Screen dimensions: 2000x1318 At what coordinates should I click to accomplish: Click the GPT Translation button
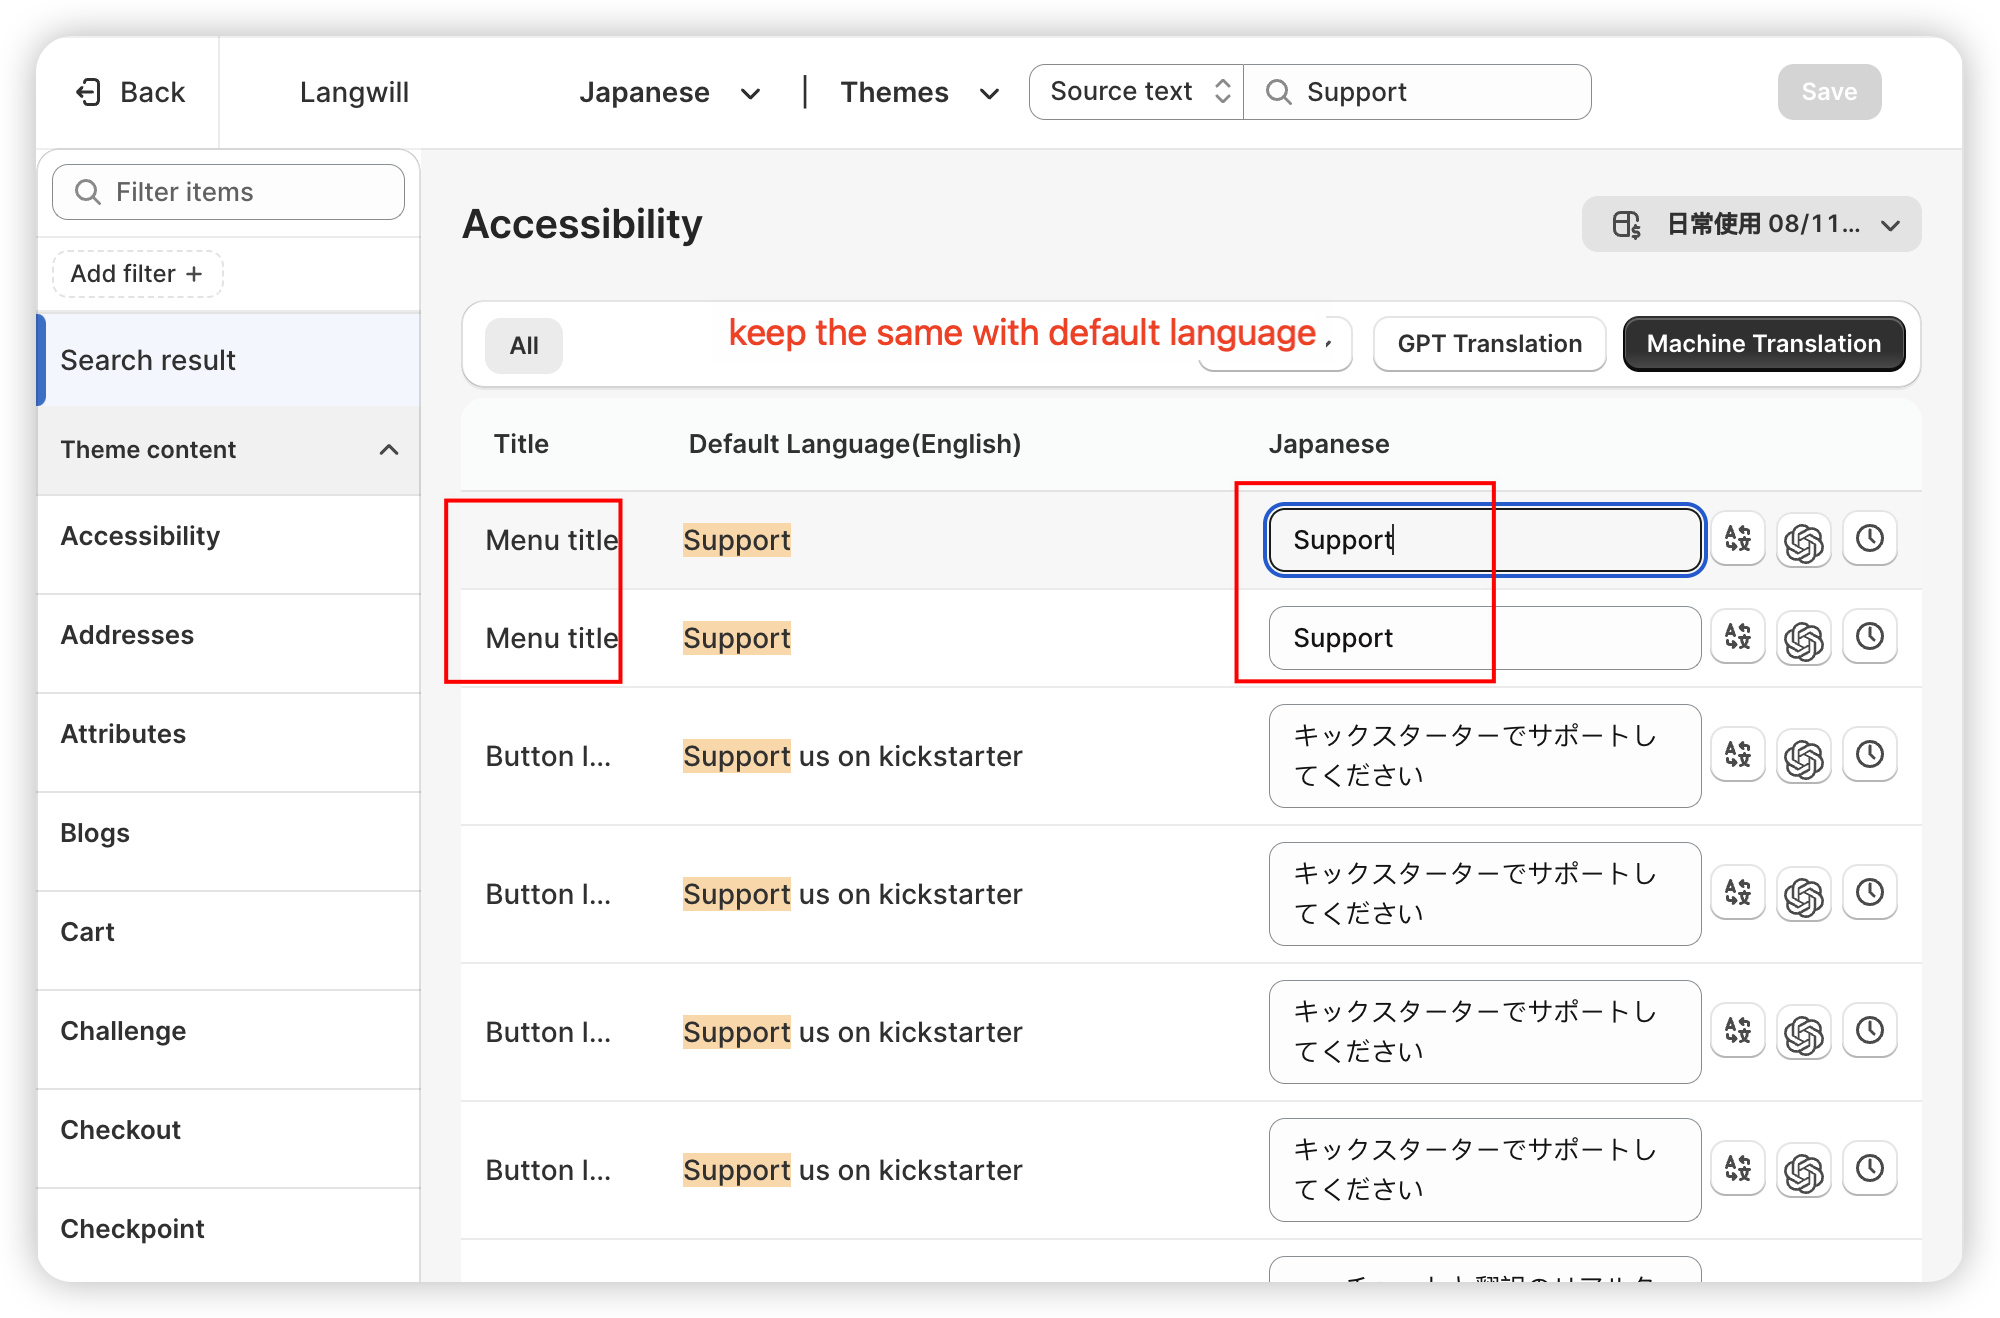(1489, 344)
